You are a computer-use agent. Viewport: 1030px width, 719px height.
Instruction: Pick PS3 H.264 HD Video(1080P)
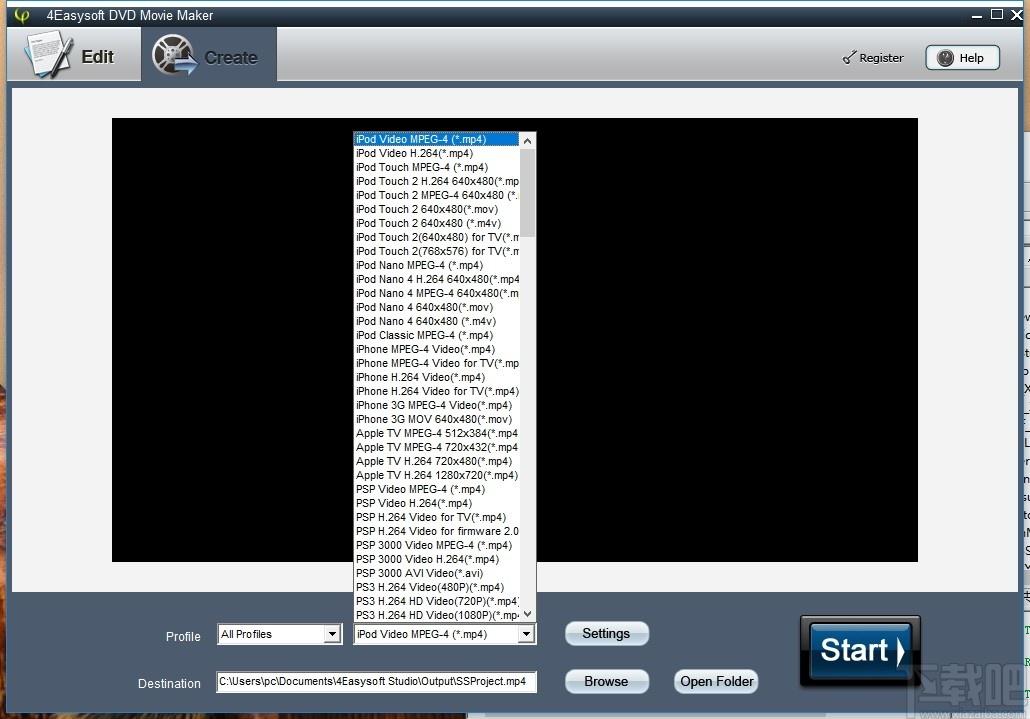pyautogui.click(x=437, y=615)
